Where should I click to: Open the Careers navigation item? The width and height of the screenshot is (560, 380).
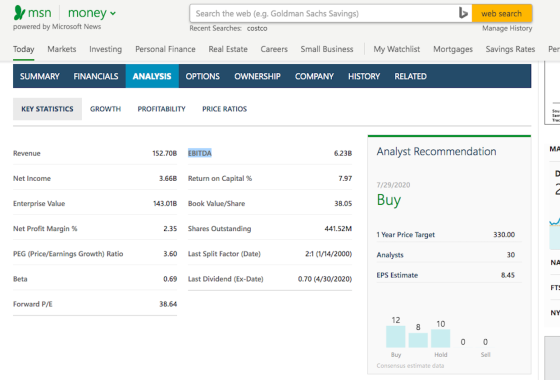pyautogui.click(x=274, y=49)
